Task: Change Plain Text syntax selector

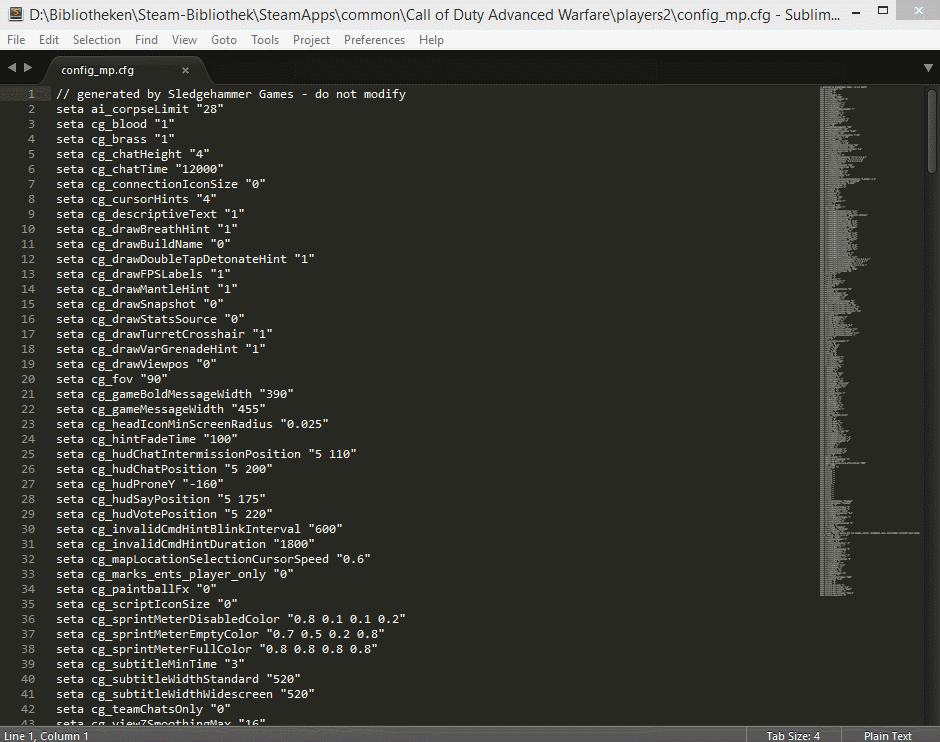Action: tap(887, 735)
